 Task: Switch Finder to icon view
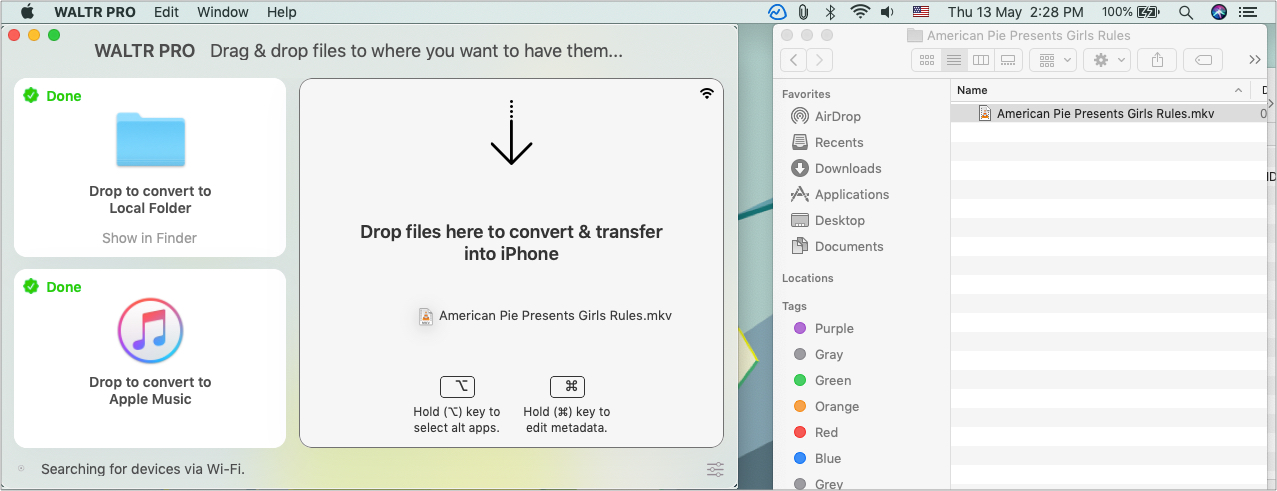click(926, 60)
